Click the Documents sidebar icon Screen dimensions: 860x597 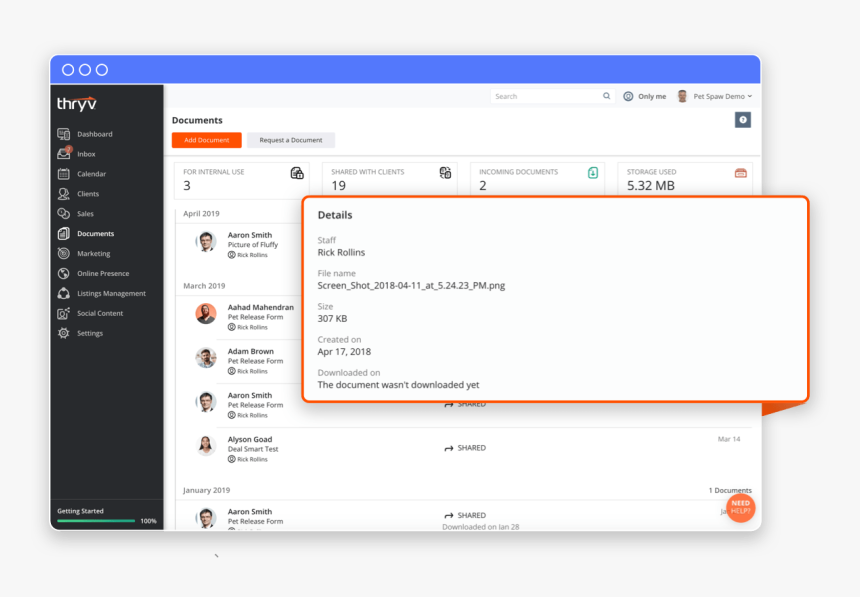pyautogui.click(x=64, y=234)
